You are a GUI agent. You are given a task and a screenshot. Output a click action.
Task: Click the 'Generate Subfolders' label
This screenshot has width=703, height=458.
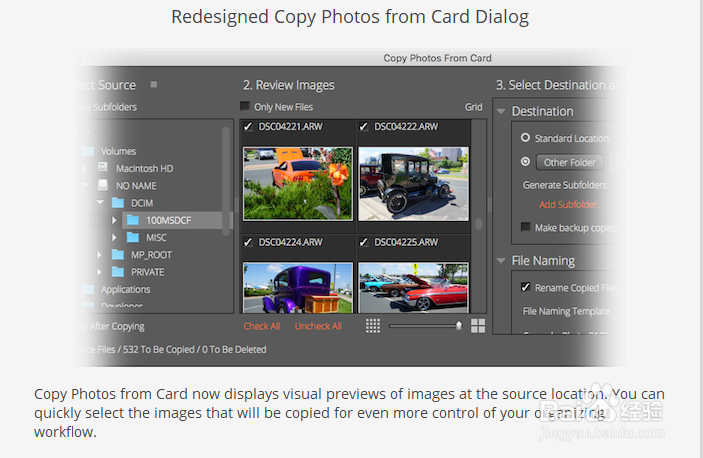pyautogui.click(x=564, y=185)
